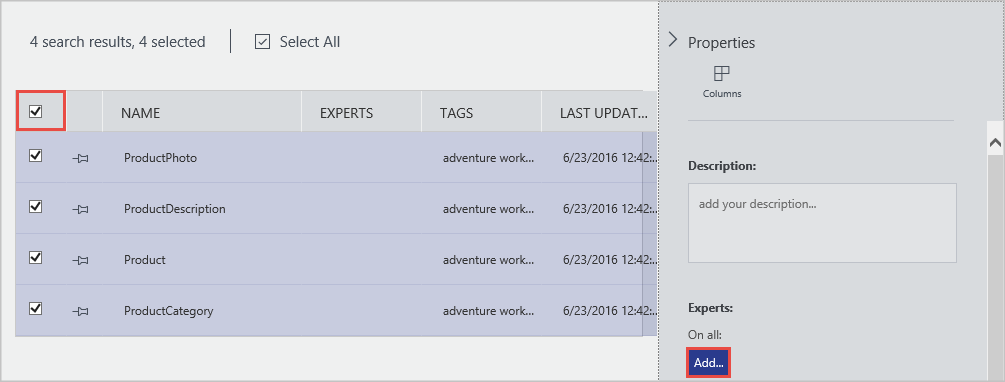Pin the ProductPhoto asset
The image size is (1005, 382).
pos(80,158)
